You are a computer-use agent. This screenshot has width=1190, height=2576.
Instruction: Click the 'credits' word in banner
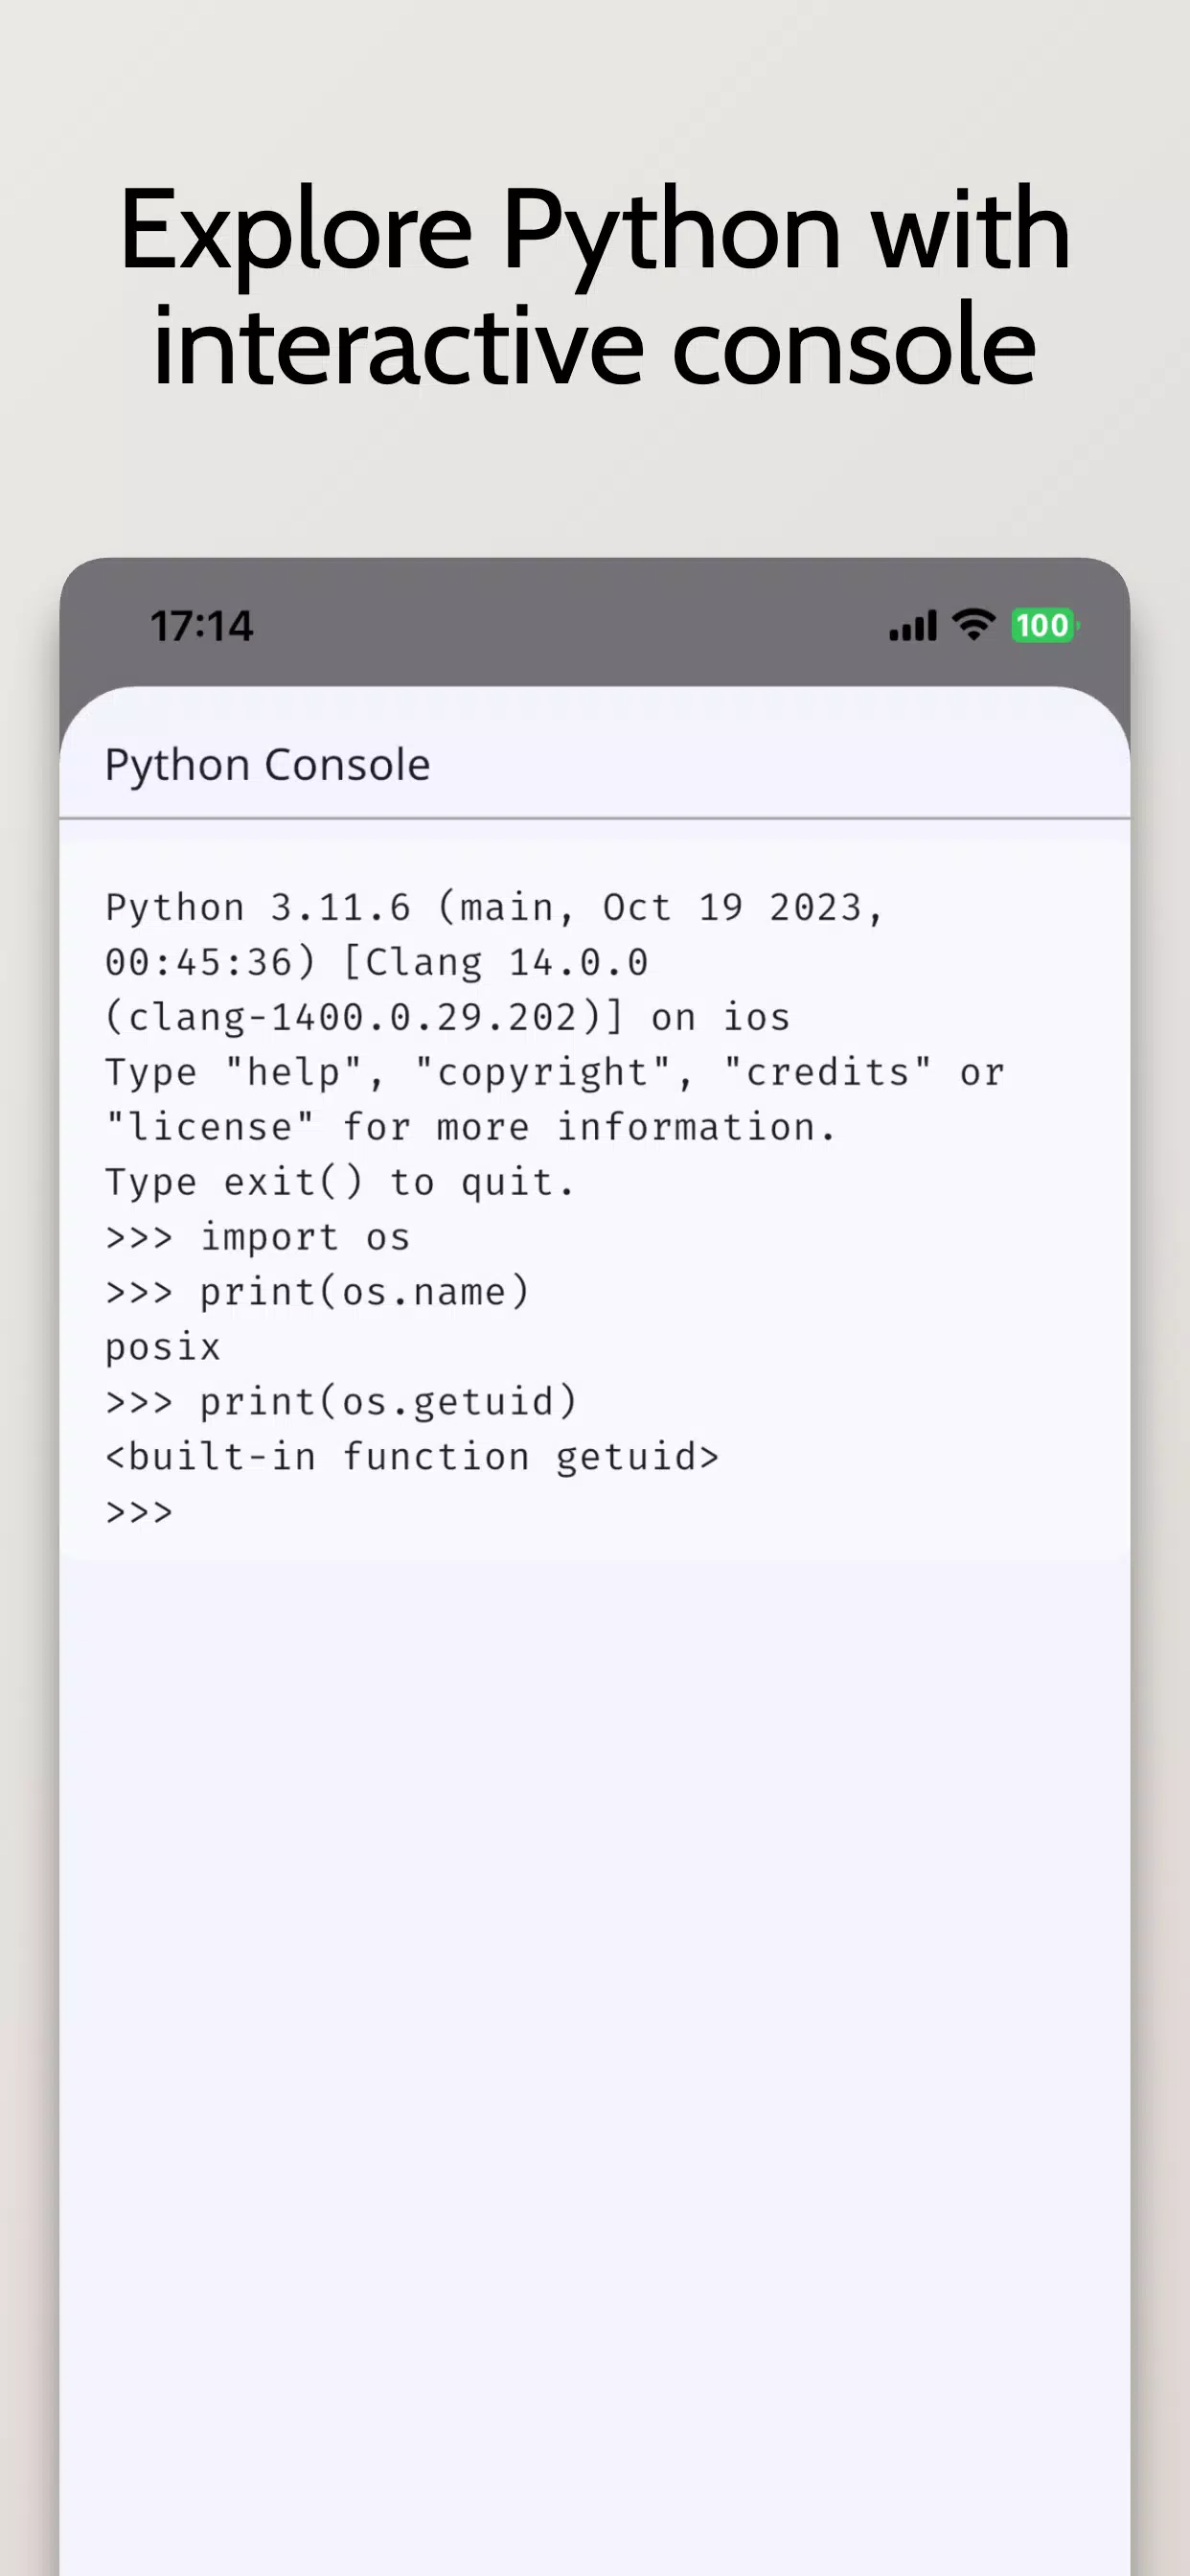(828, 1072)
